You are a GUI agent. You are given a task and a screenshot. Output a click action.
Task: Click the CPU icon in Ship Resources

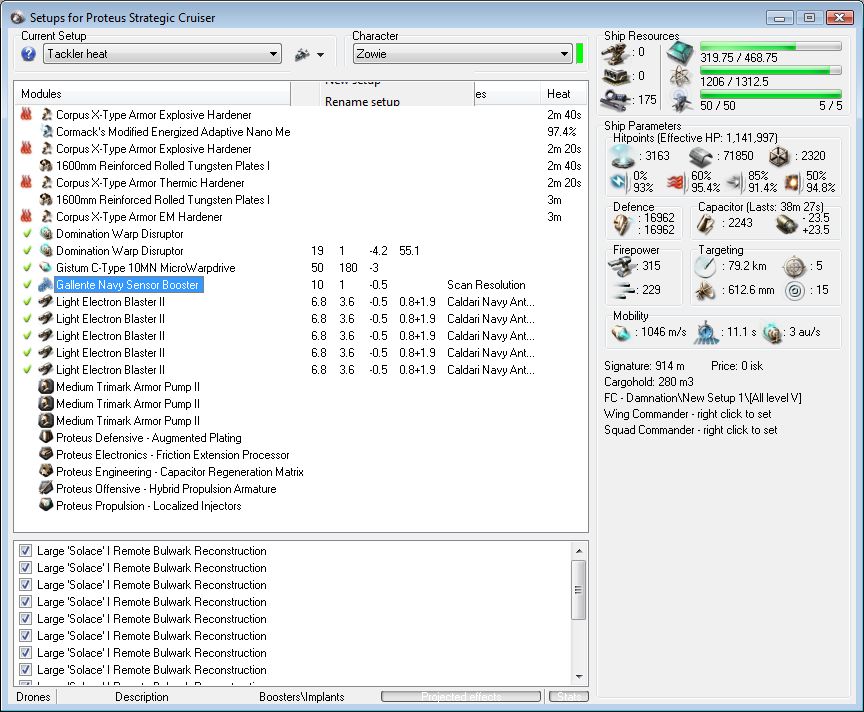click(x=680, y=54)
